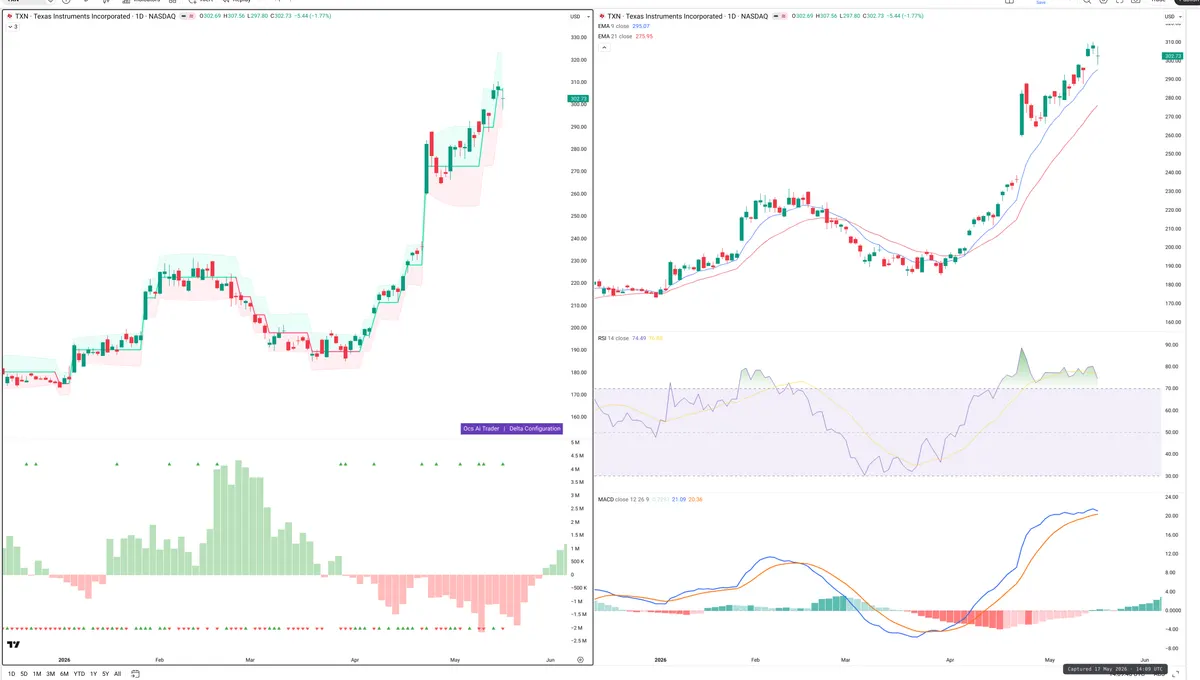The image size is (1200, 680).
Task: Click the Ocs Ai Trader Delta Configuration label
Action: click(x=510, y=428)
